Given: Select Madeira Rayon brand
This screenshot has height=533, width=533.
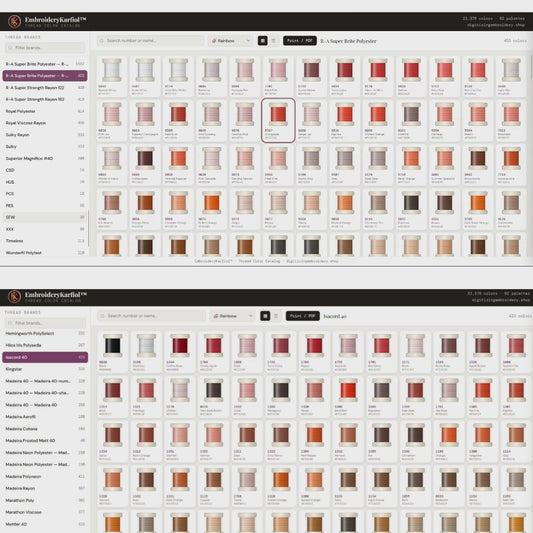Looking at the screenshot, I should (x=45, y=488).
